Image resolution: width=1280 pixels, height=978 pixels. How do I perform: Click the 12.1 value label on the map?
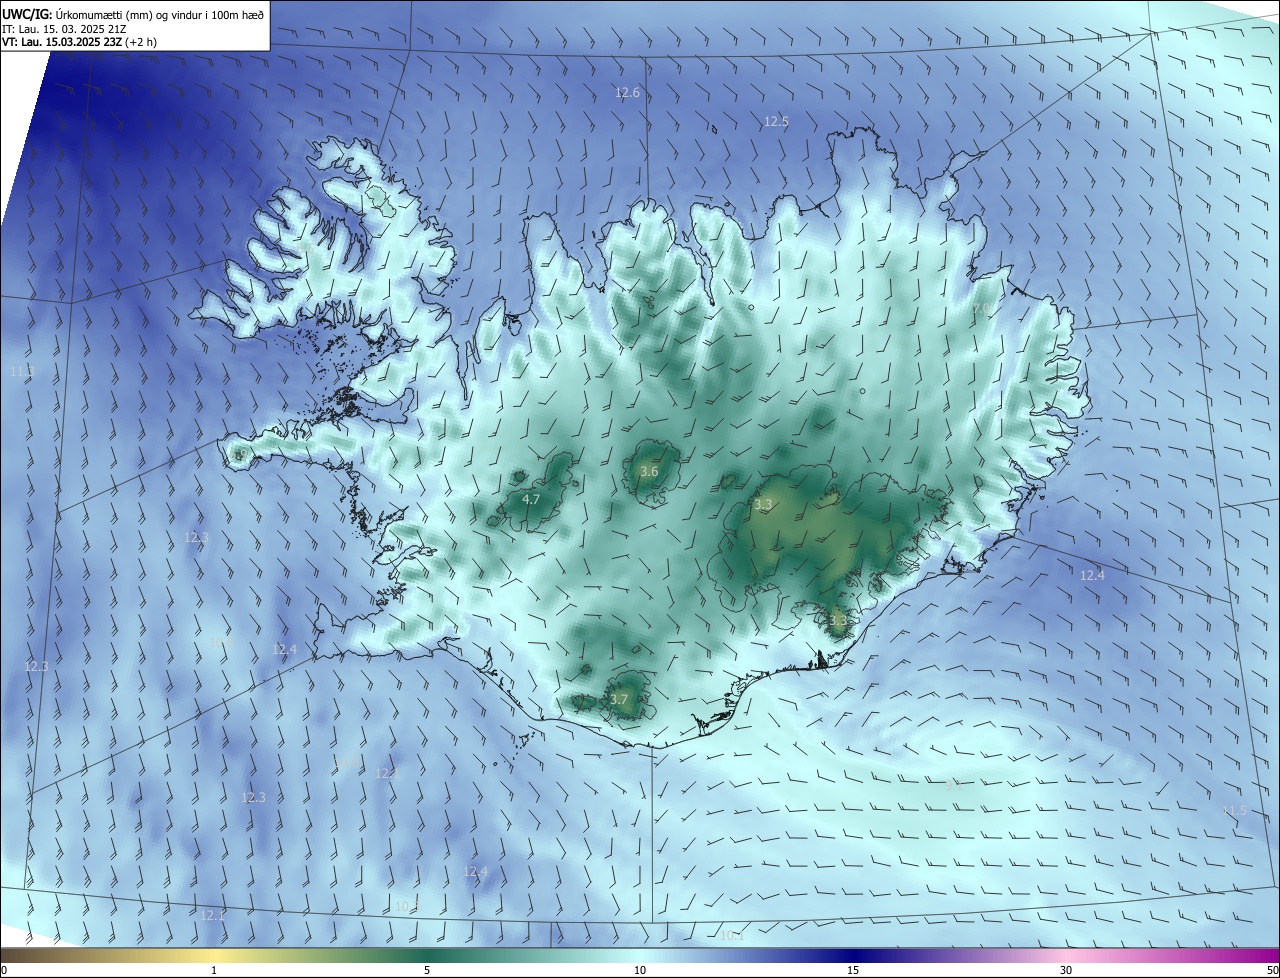pyautogui.click(x=213, y=915)
